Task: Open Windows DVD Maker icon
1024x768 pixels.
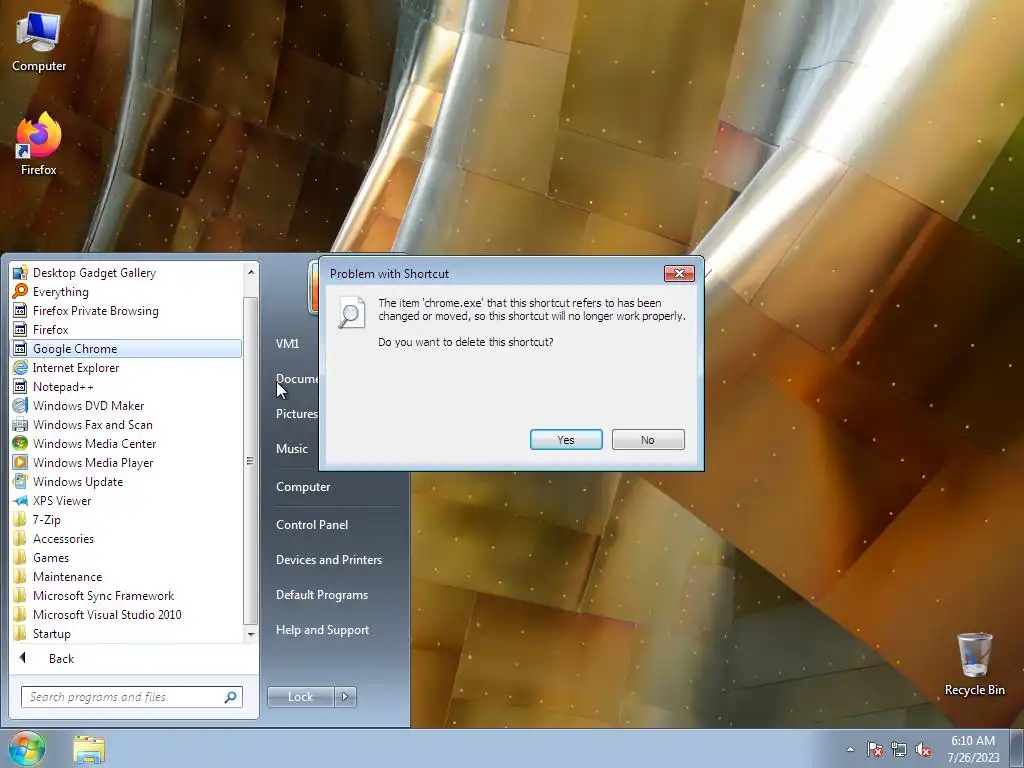Action: point(20,405)
